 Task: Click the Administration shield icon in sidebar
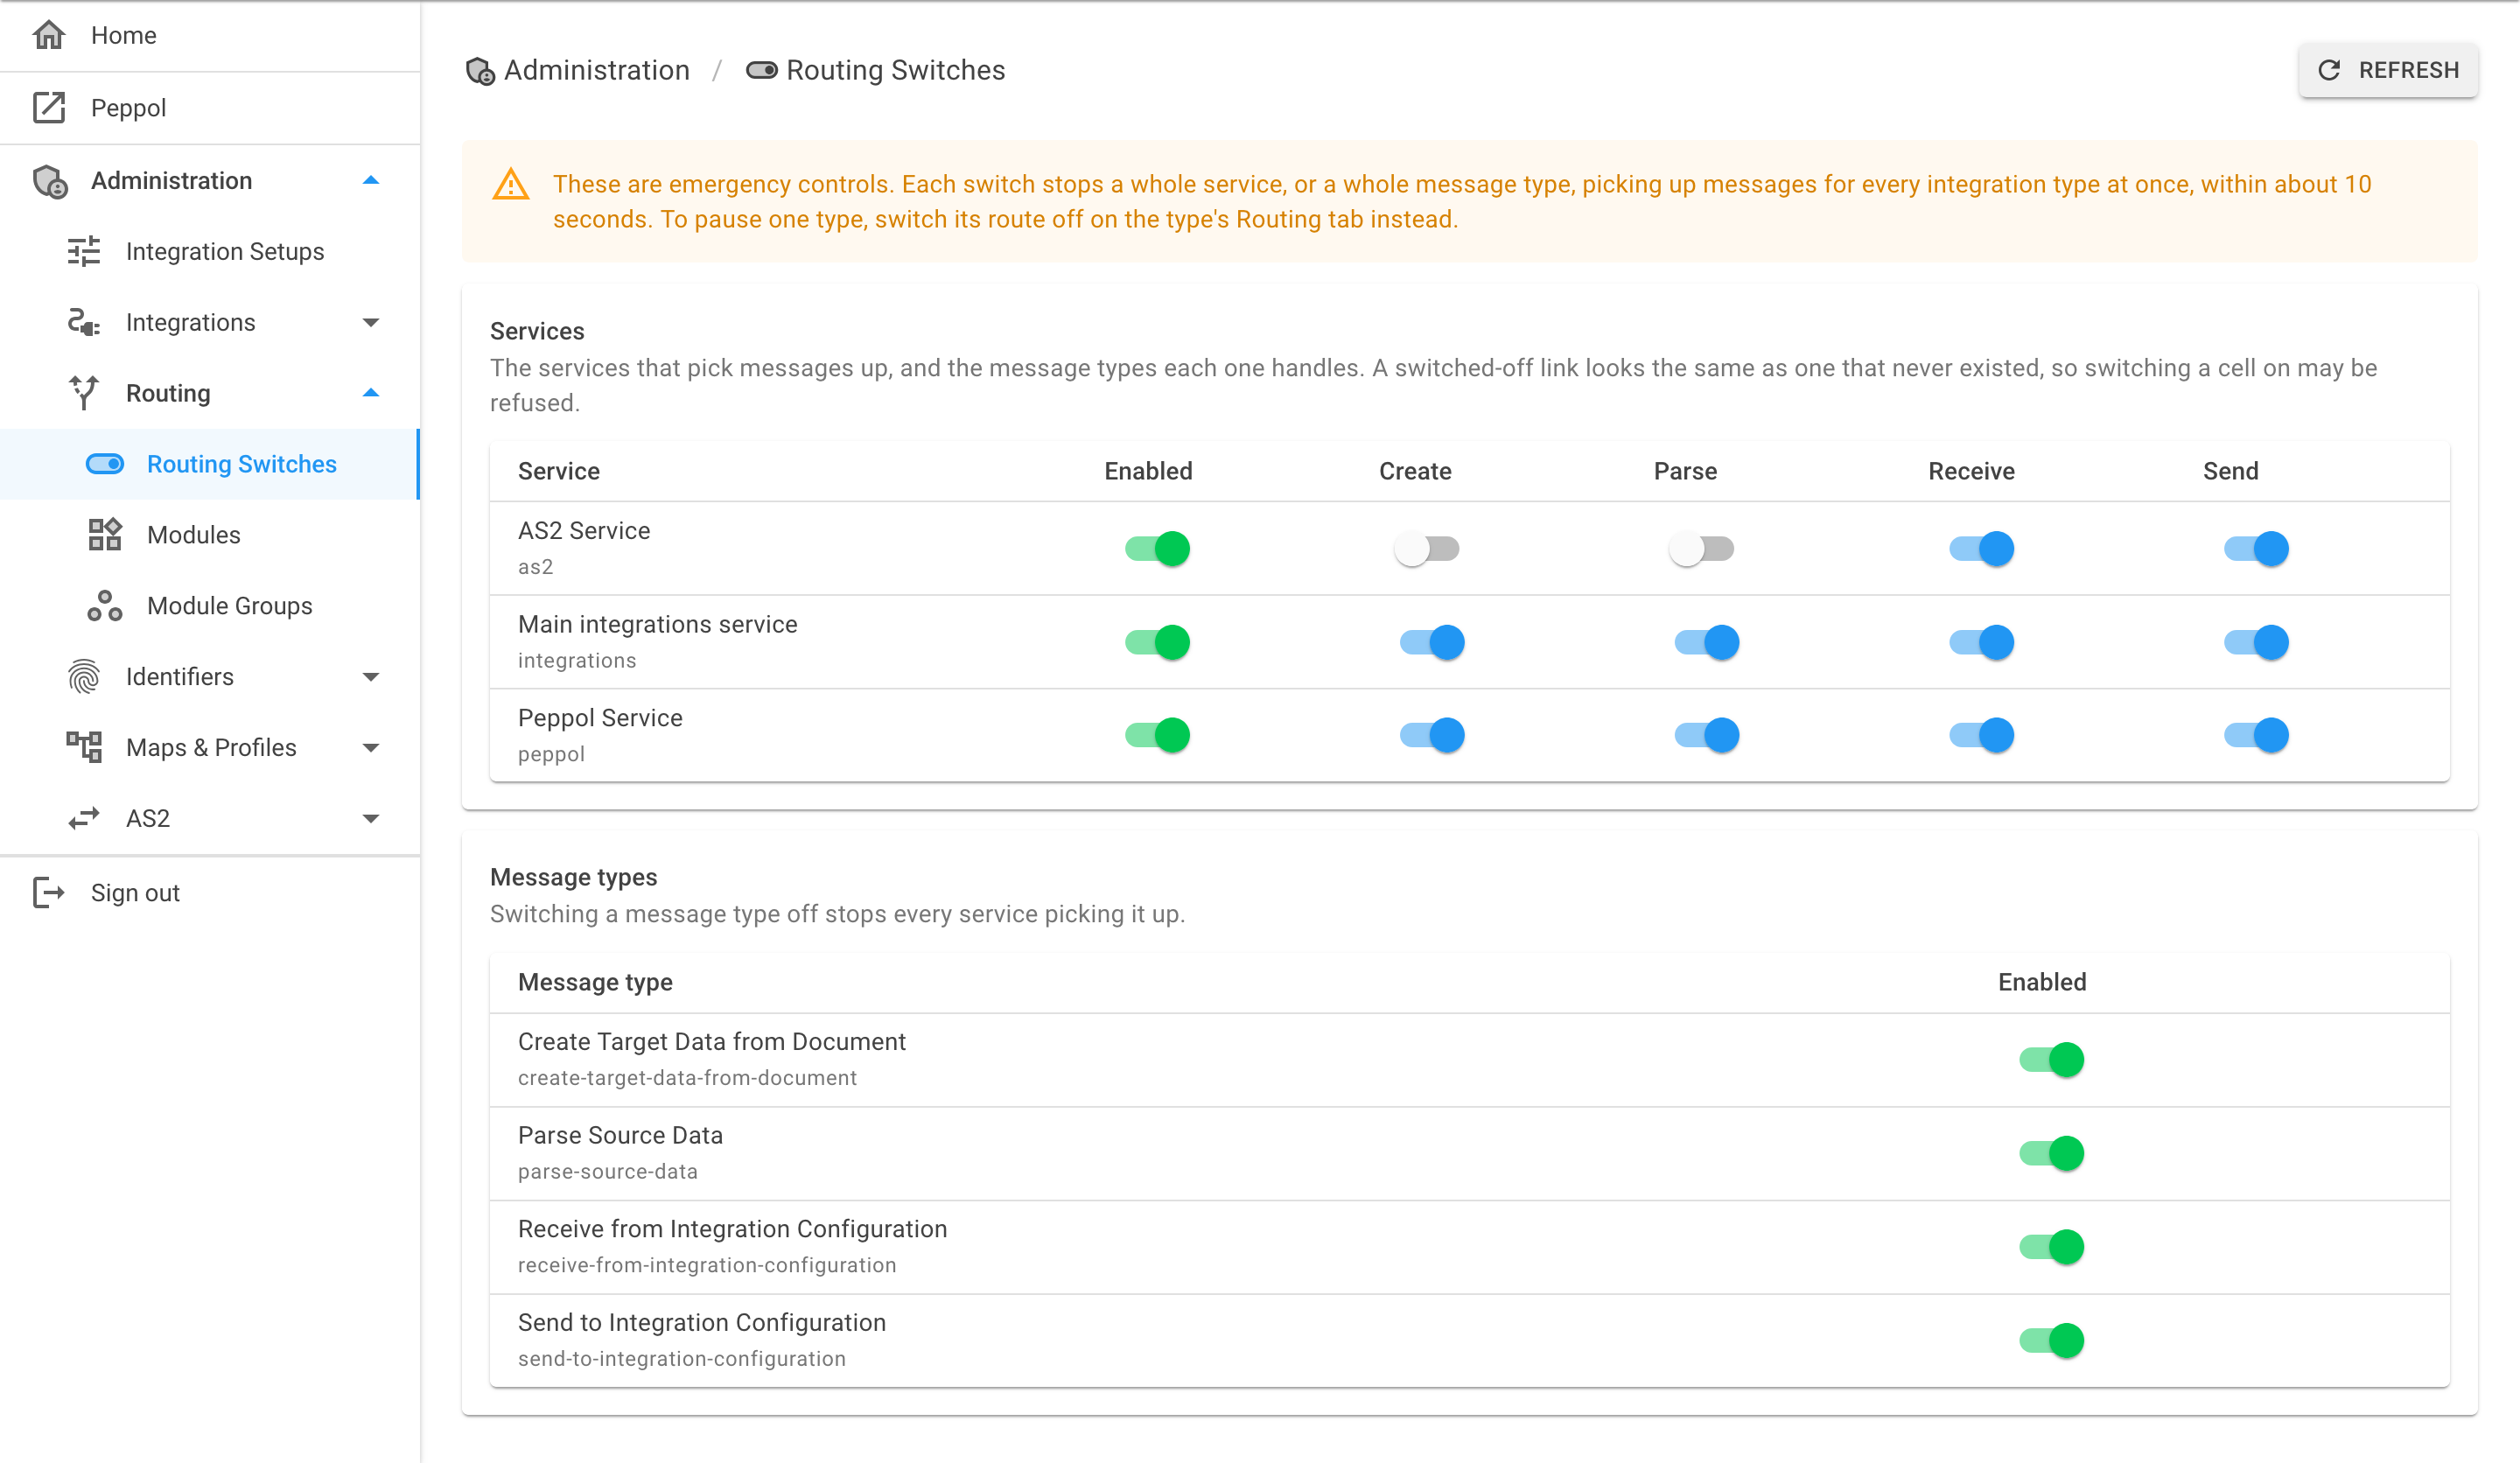[50, 181]
